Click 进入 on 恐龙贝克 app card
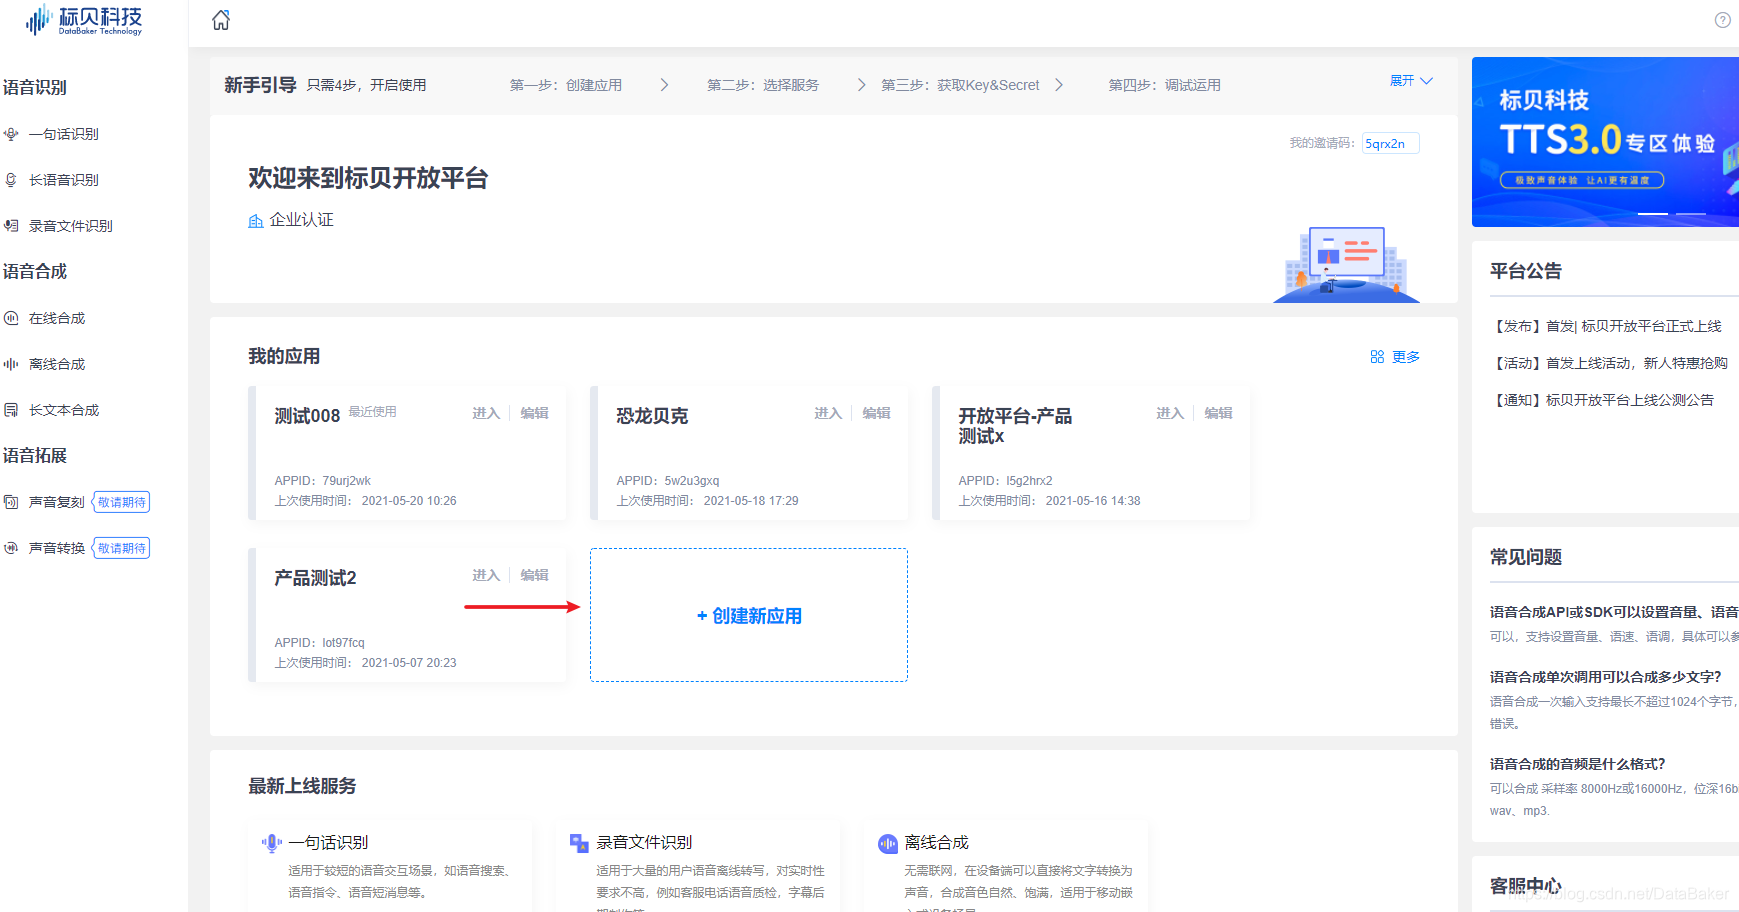Image resolution: width=1739 pixels, height=912 pixels. (828, 413)
